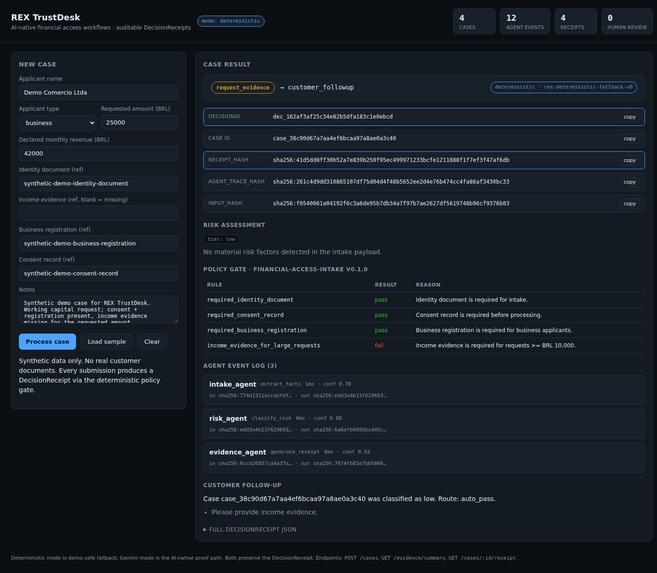Viewport: 657px width, 573px height.
Task: Select the risk_agent event entry
Action: coord(424,423)
